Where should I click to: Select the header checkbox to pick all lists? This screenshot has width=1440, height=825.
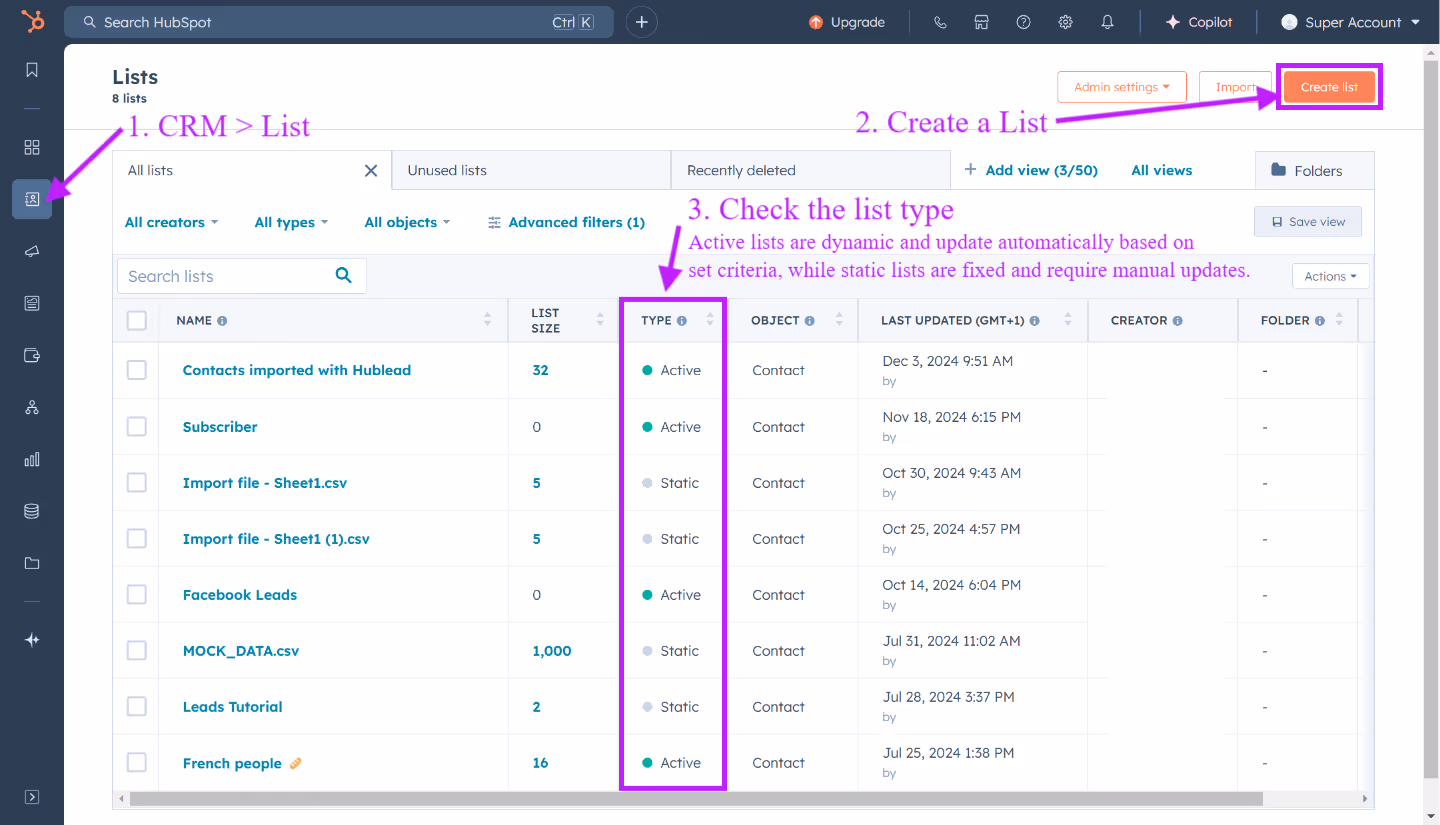click(136, 319)
